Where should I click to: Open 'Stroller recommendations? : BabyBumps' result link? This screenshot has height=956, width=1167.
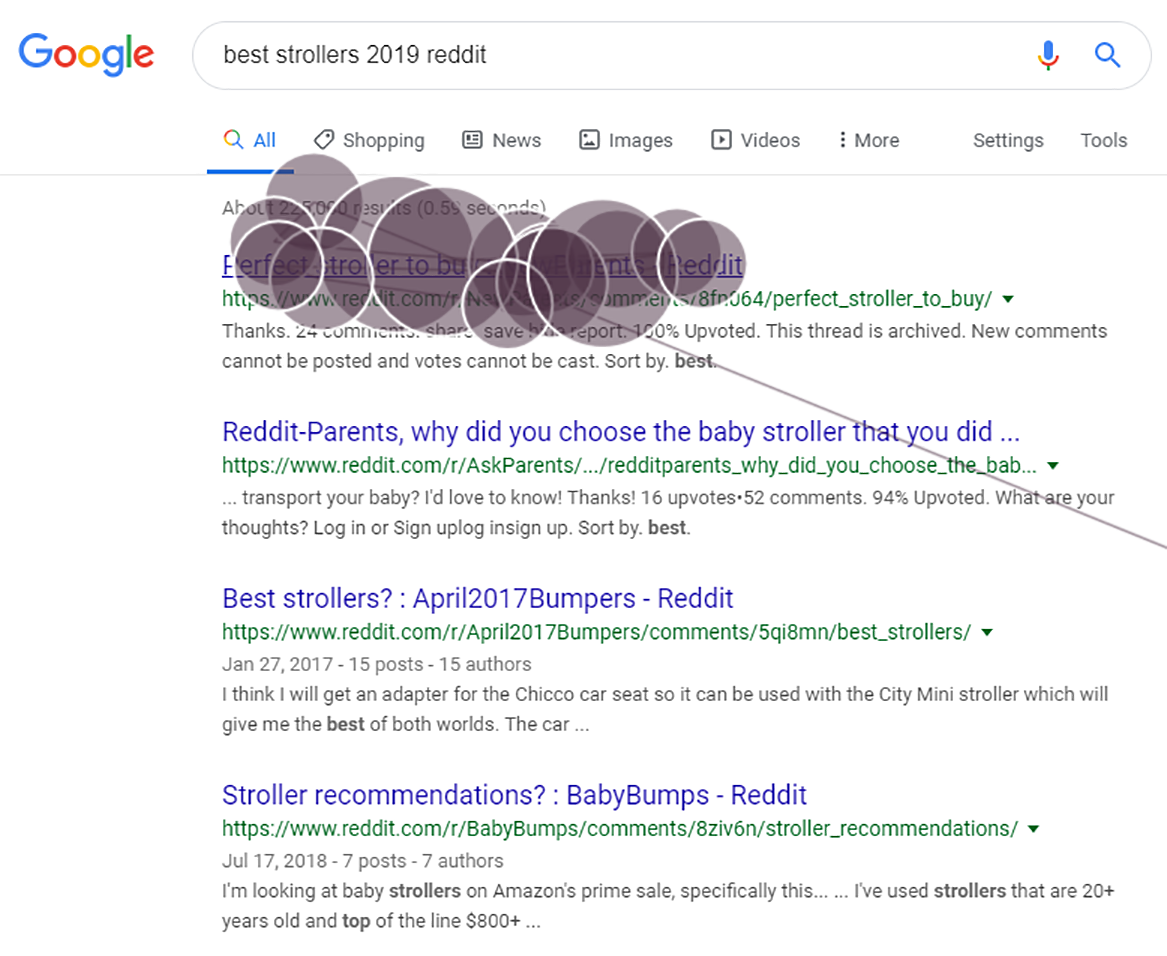point(514,795)
